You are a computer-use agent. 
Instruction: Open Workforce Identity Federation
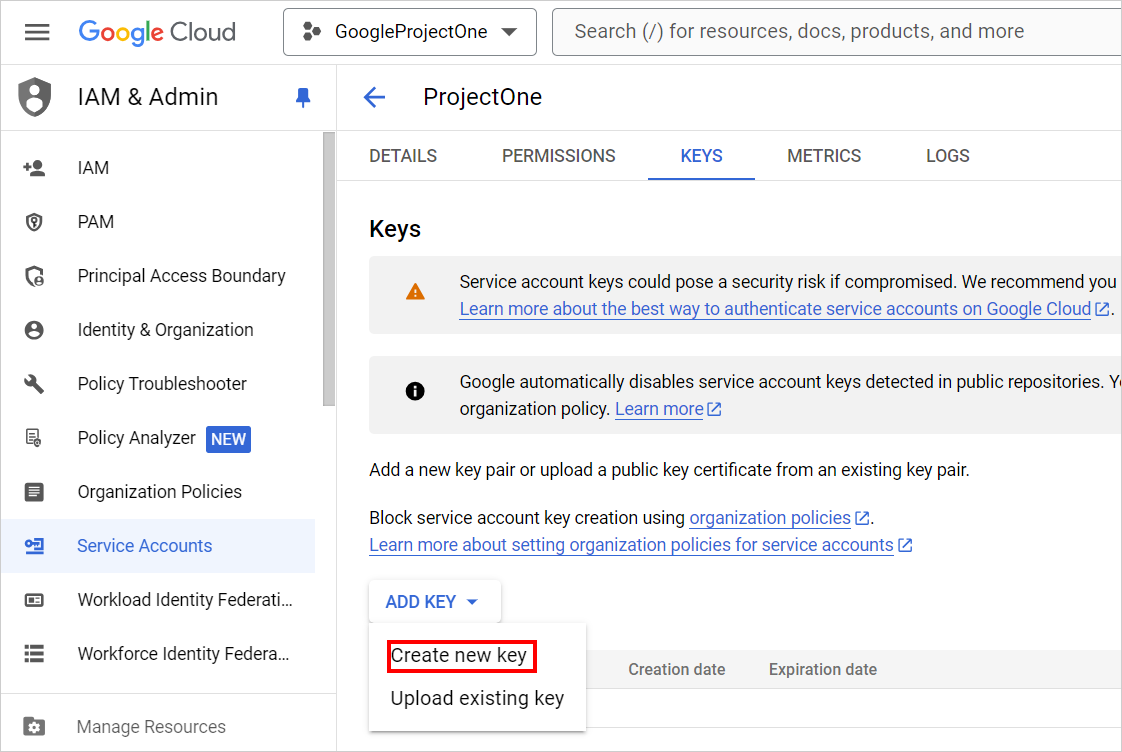(x=183, y=654)
